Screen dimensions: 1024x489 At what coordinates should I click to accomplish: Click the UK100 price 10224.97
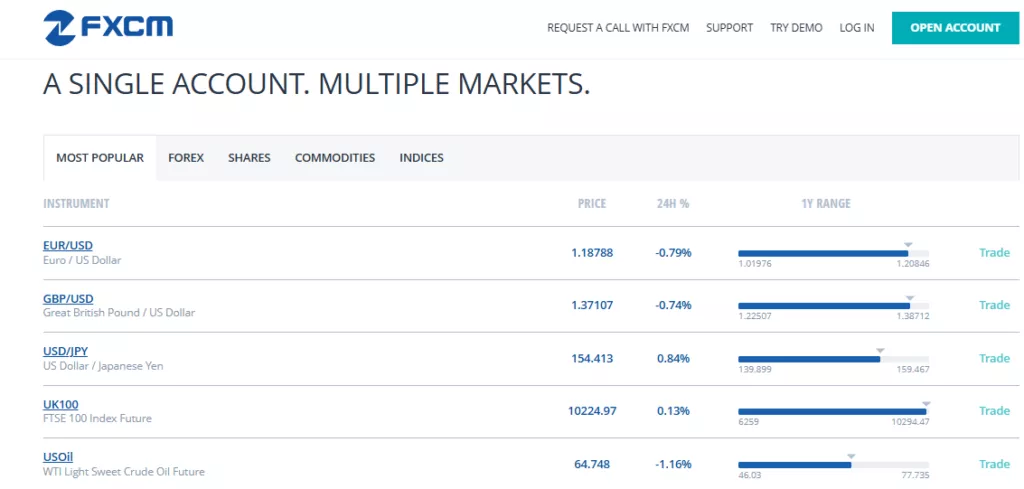592,411
